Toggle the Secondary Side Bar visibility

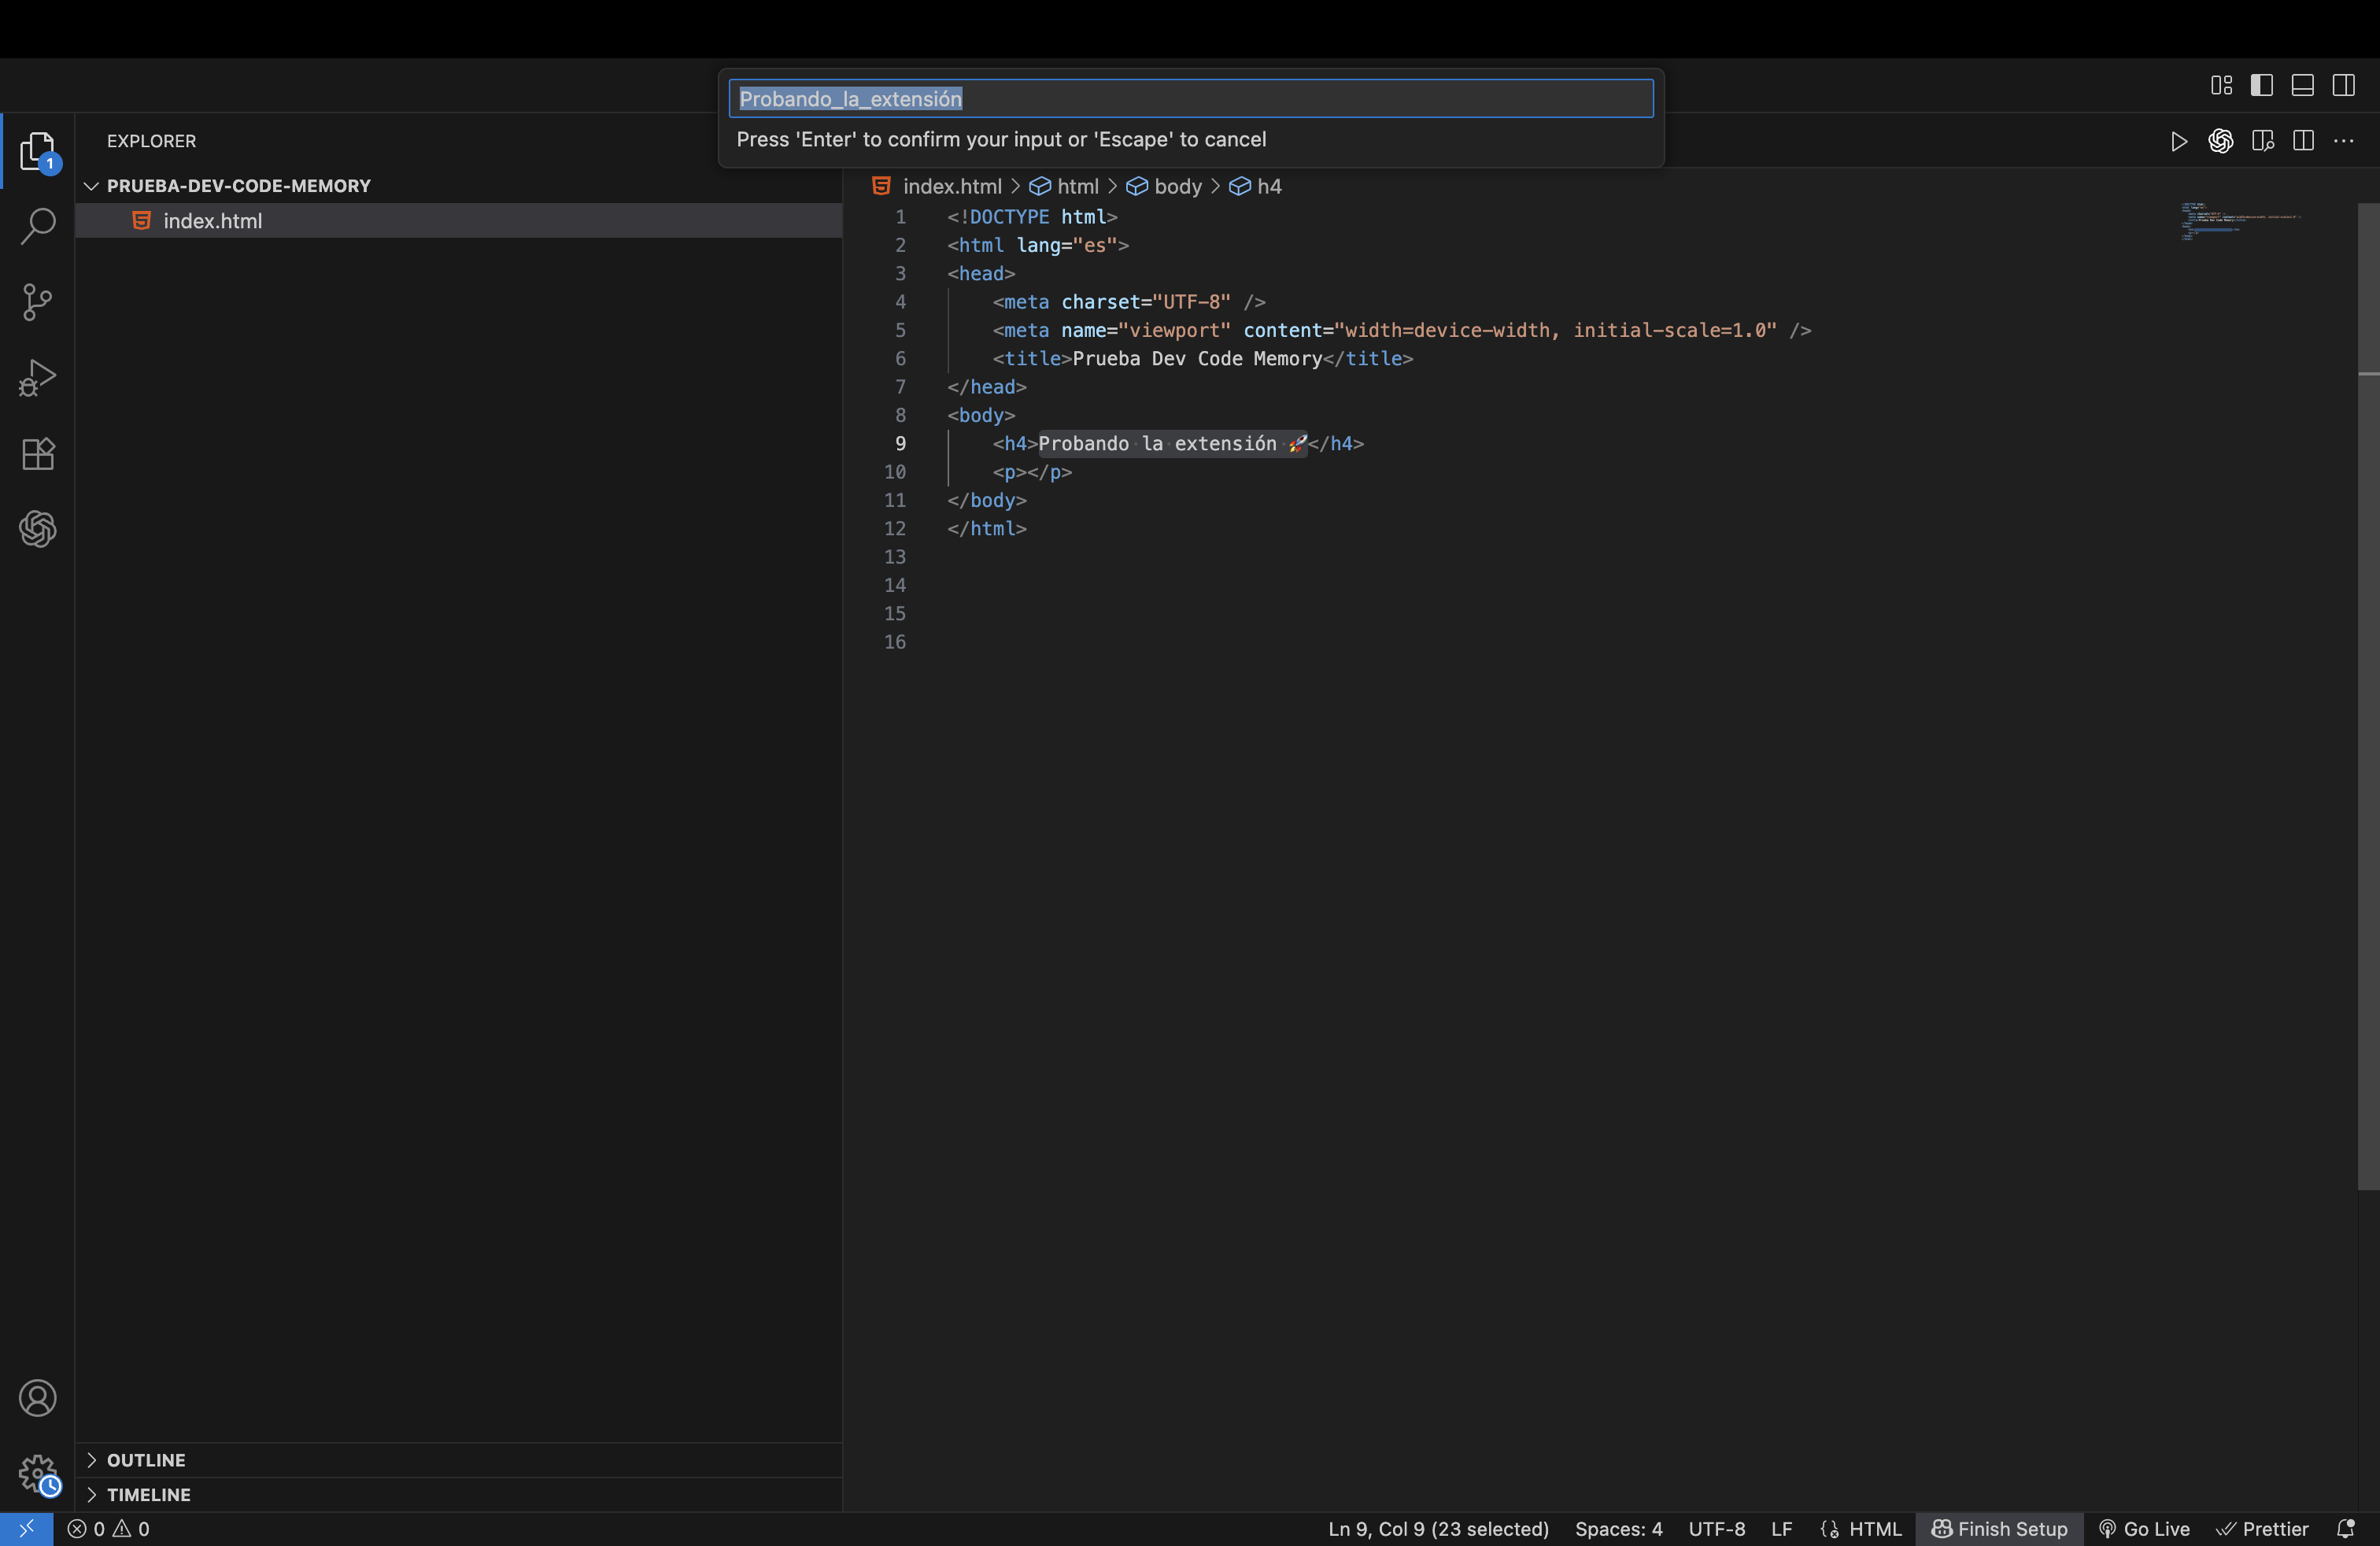[x=2344, y=85]
